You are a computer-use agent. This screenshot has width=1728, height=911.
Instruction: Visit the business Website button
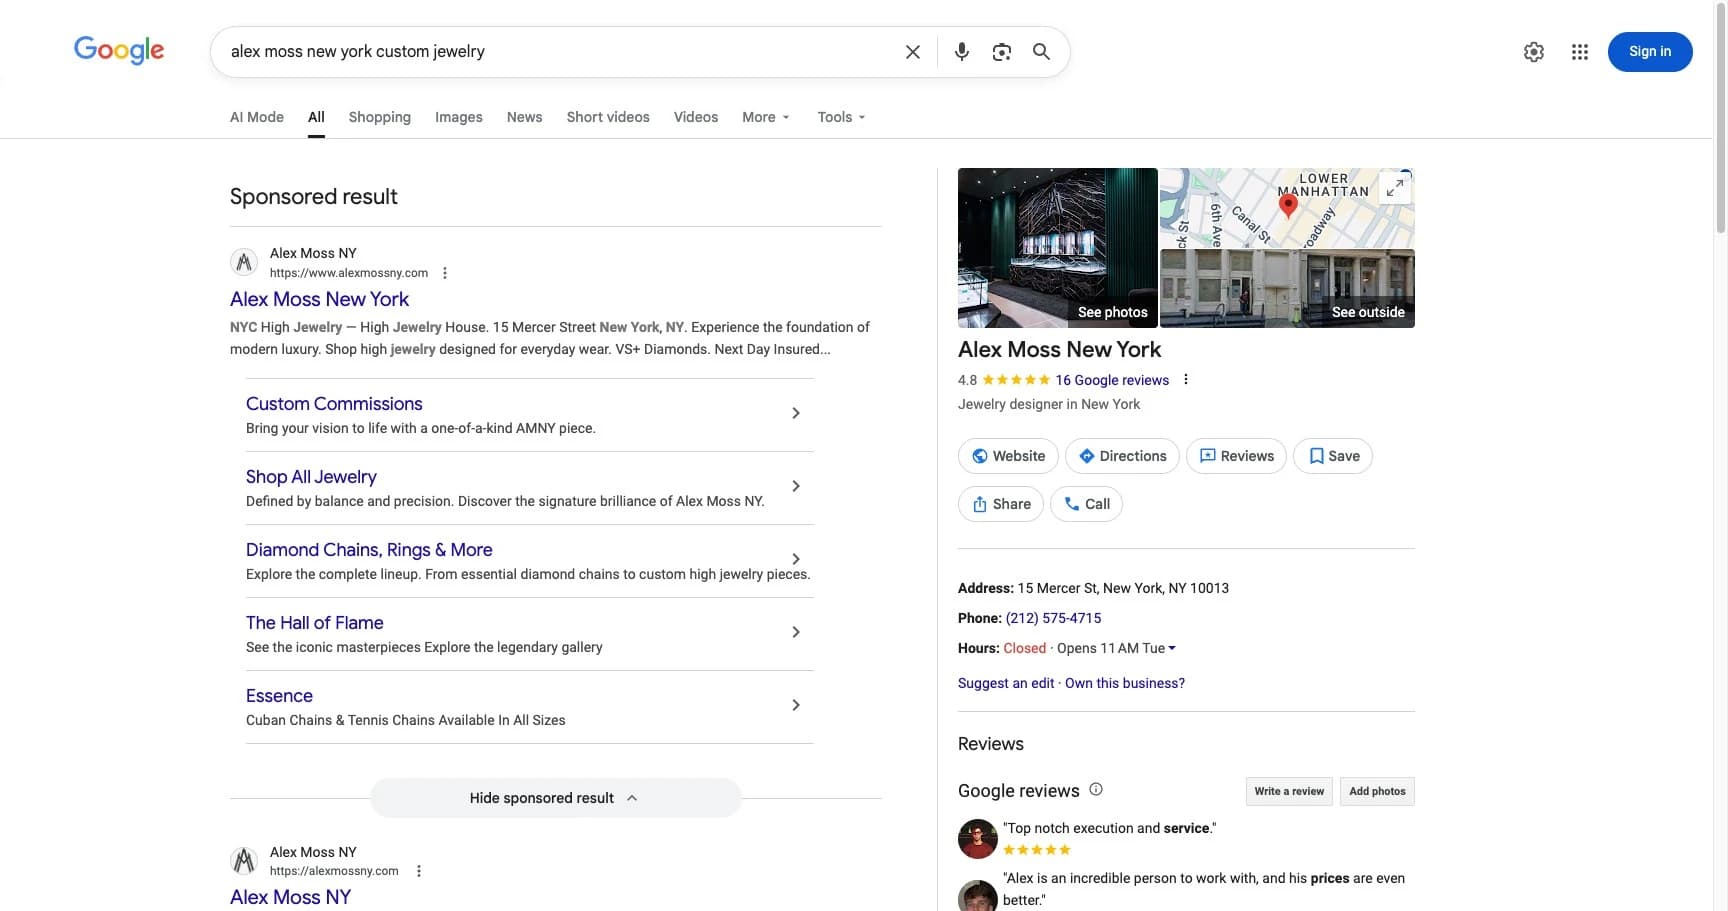(1008, 456)
